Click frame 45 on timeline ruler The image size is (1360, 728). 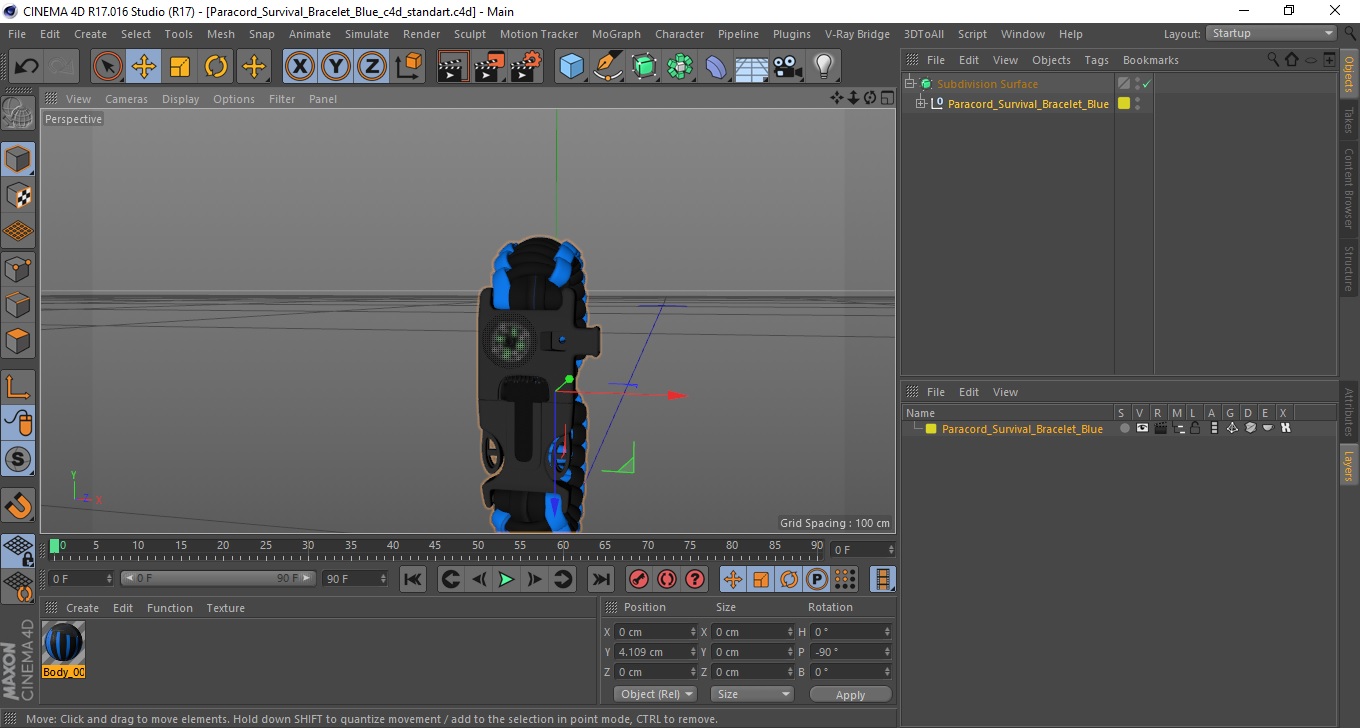tap(435, 548)
